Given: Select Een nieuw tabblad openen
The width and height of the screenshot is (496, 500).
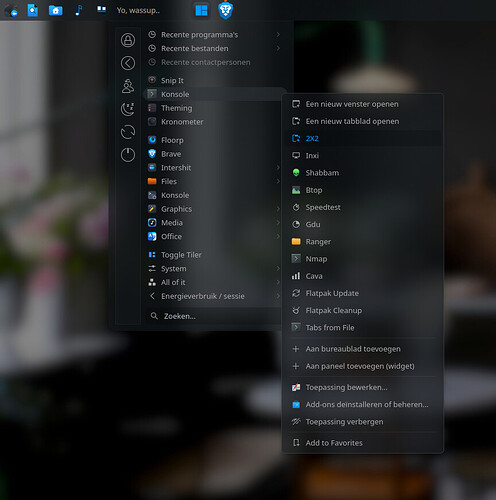Looking at the screenshot, I should [364, 121].
